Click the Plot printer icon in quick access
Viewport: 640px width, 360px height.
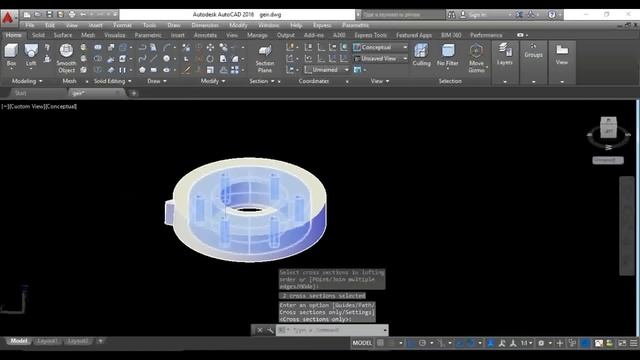[x=72, y=14]
